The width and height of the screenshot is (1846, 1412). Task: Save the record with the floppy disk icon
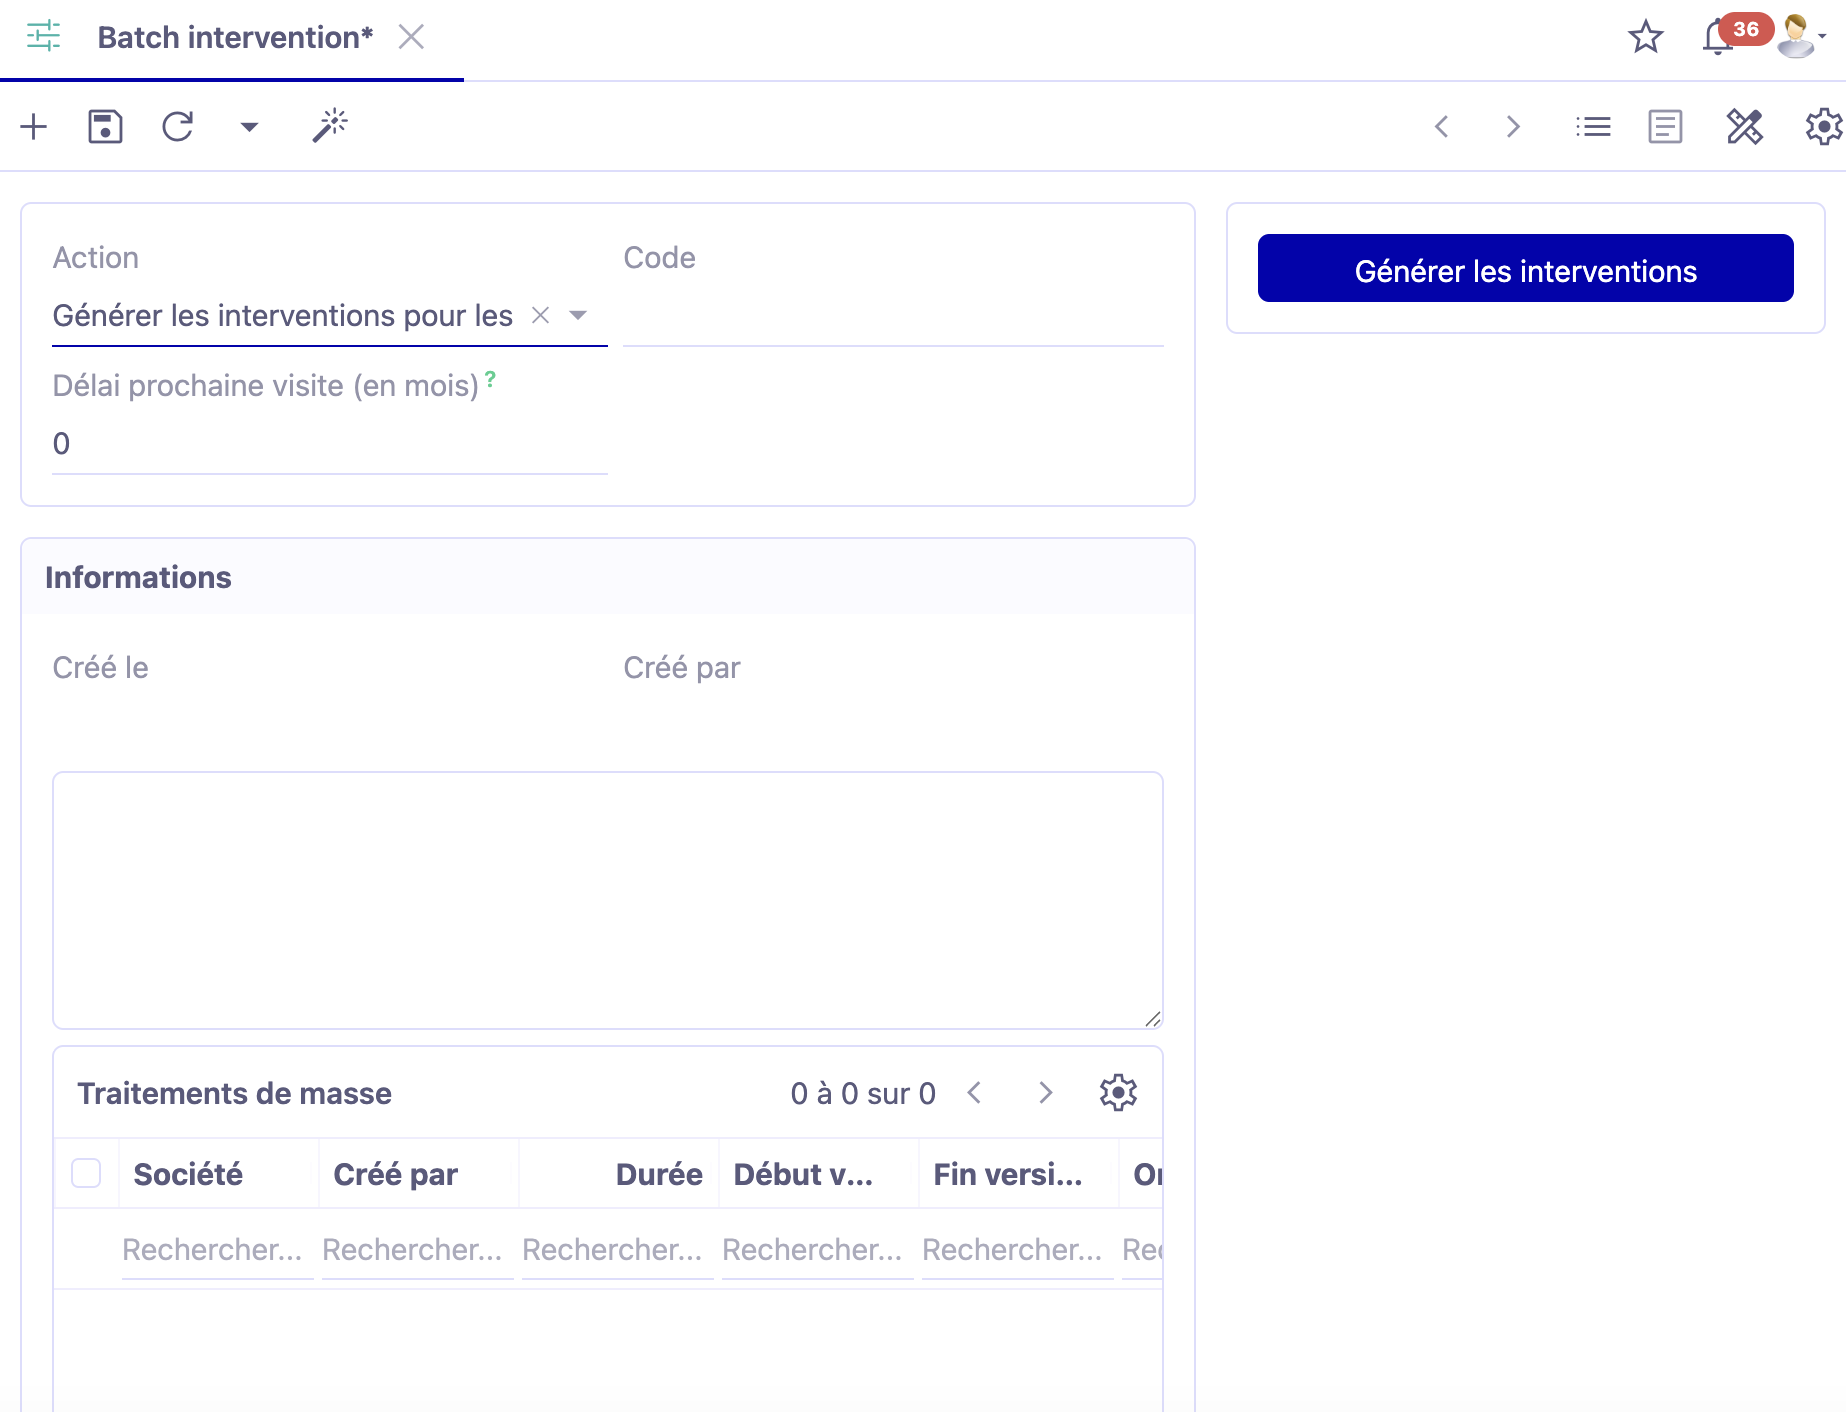tap(105, 127)
